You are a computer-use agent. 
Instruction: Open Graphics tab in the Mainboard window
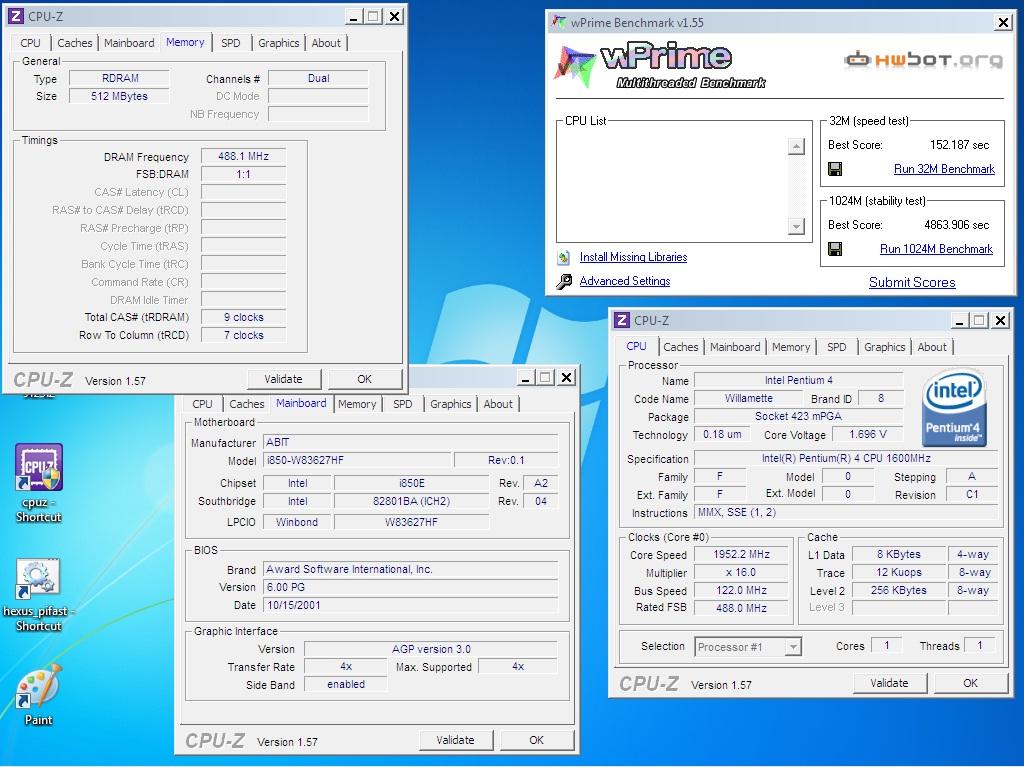[451, 404]
